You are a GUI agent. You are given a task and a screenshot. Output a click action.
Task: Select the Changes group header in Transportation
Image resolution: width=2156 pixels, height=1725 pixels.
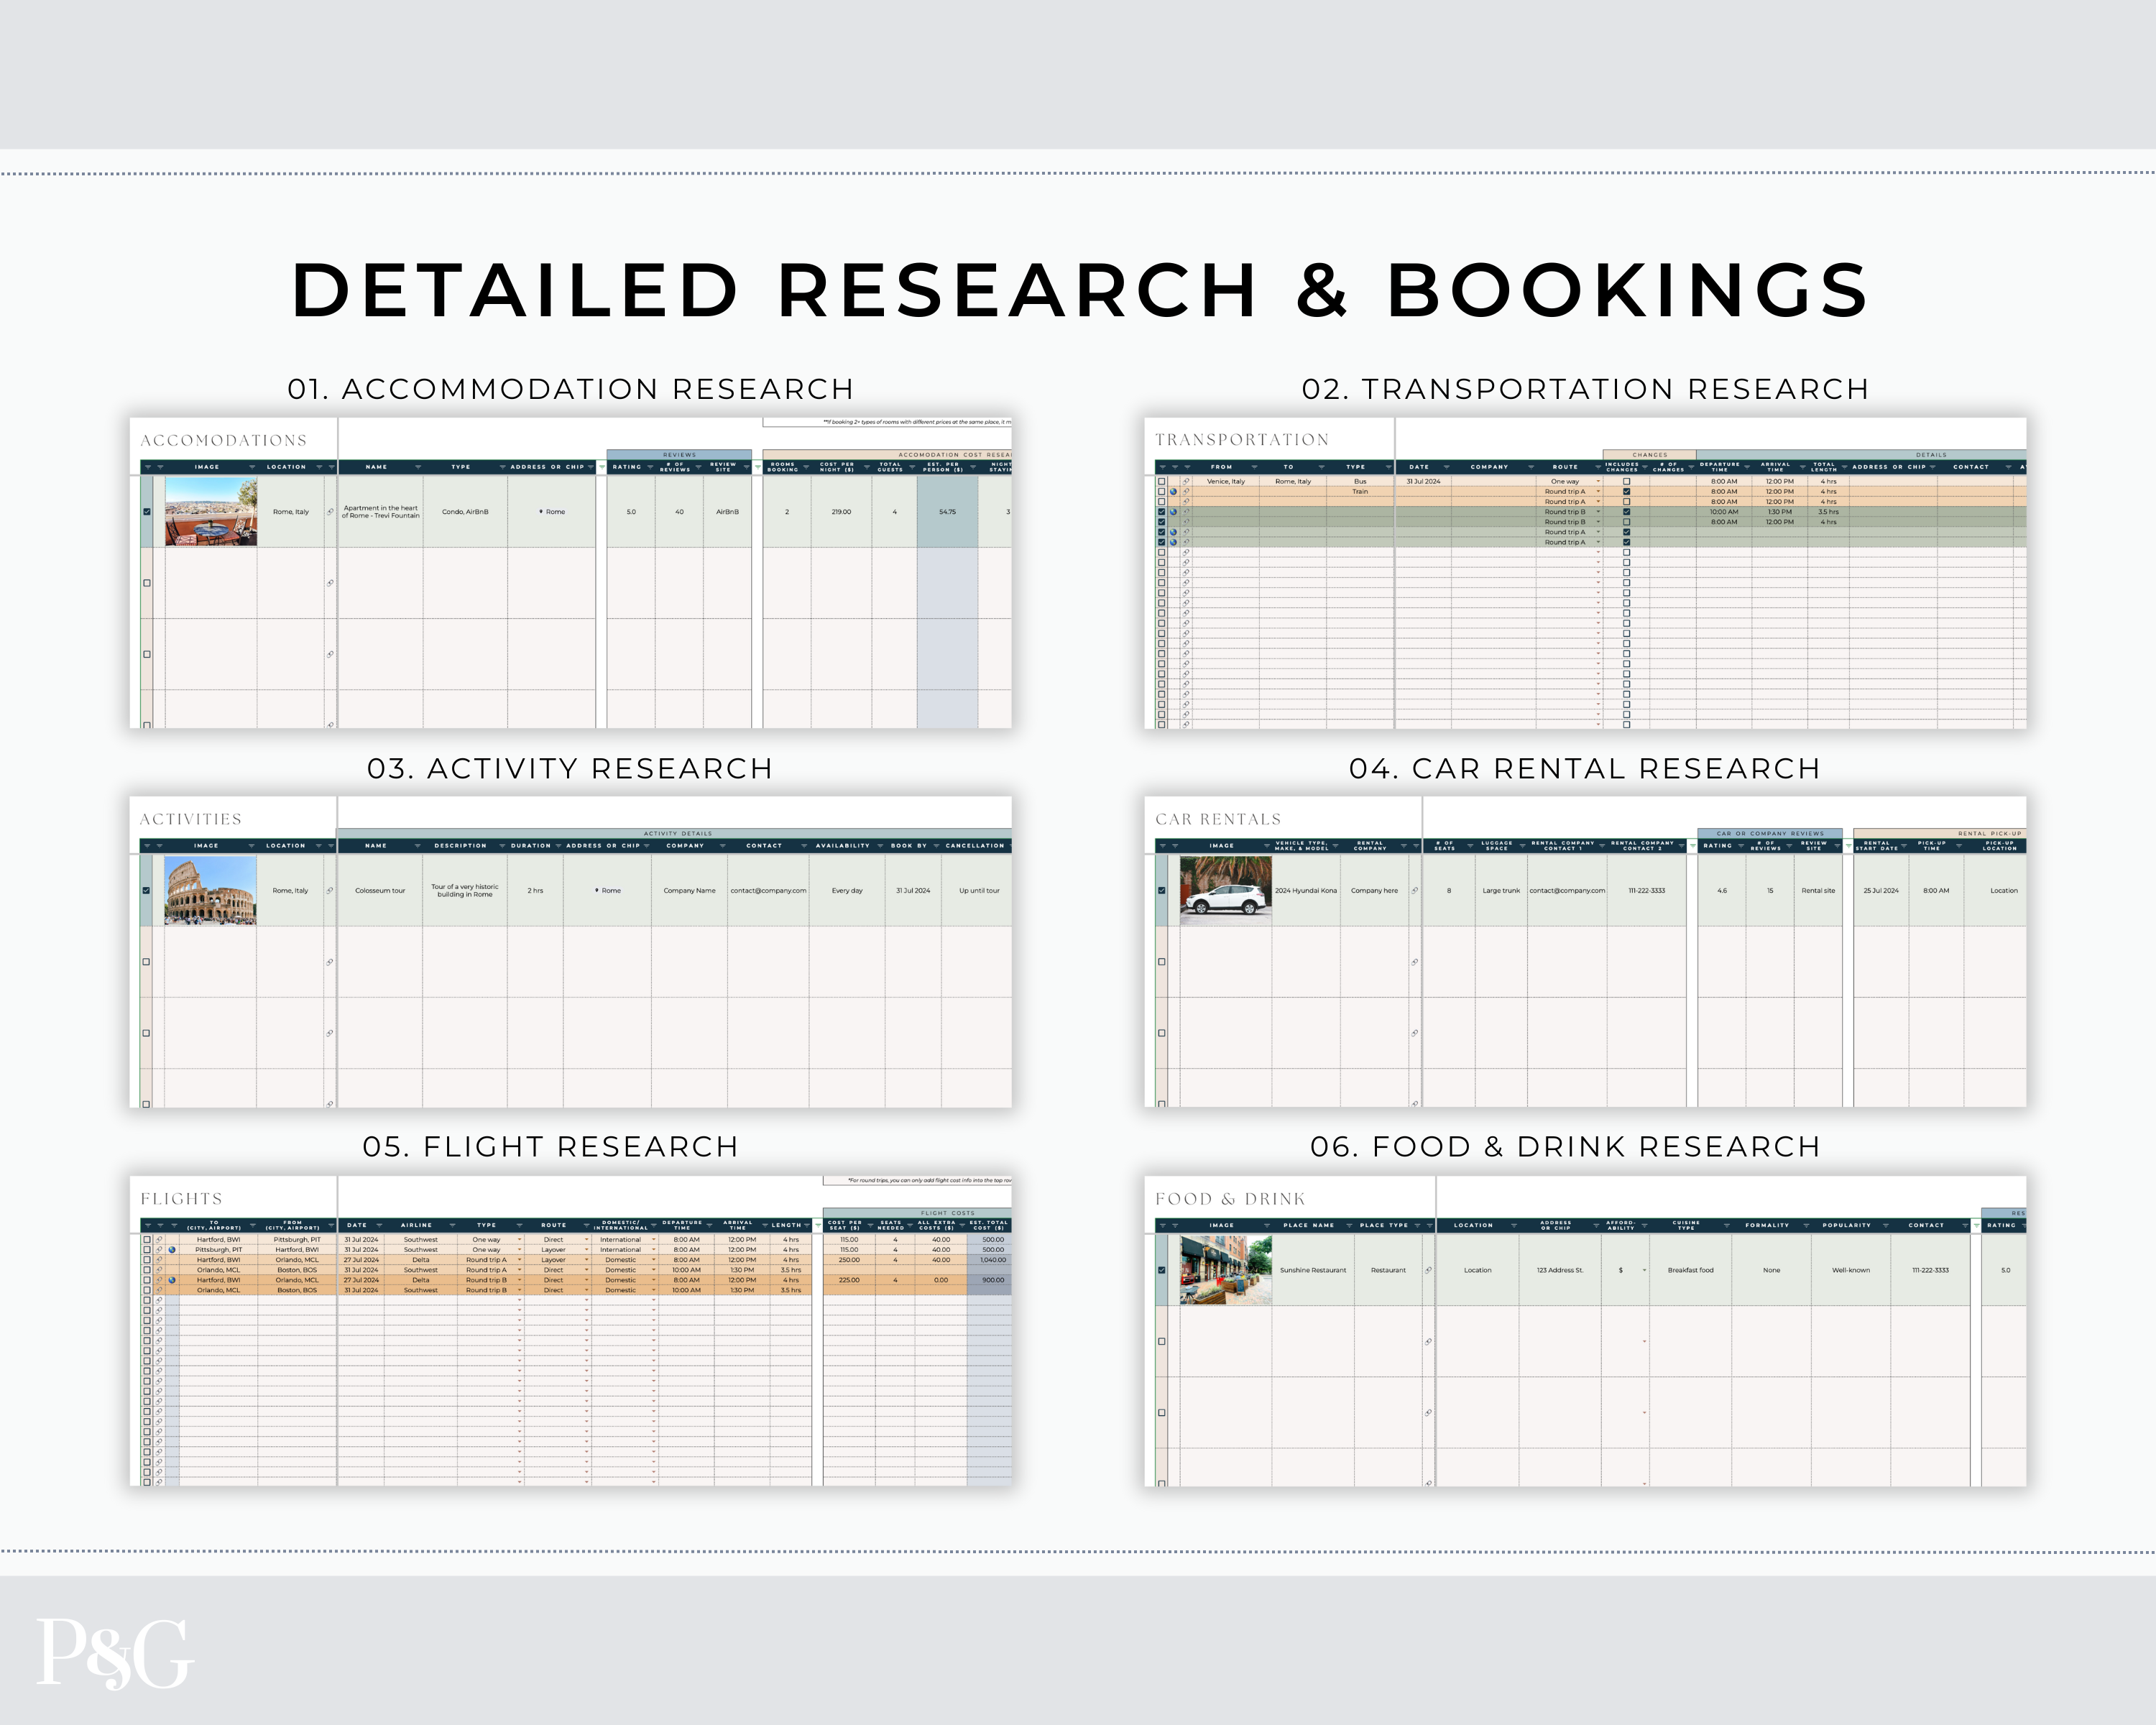point(1649,455)
